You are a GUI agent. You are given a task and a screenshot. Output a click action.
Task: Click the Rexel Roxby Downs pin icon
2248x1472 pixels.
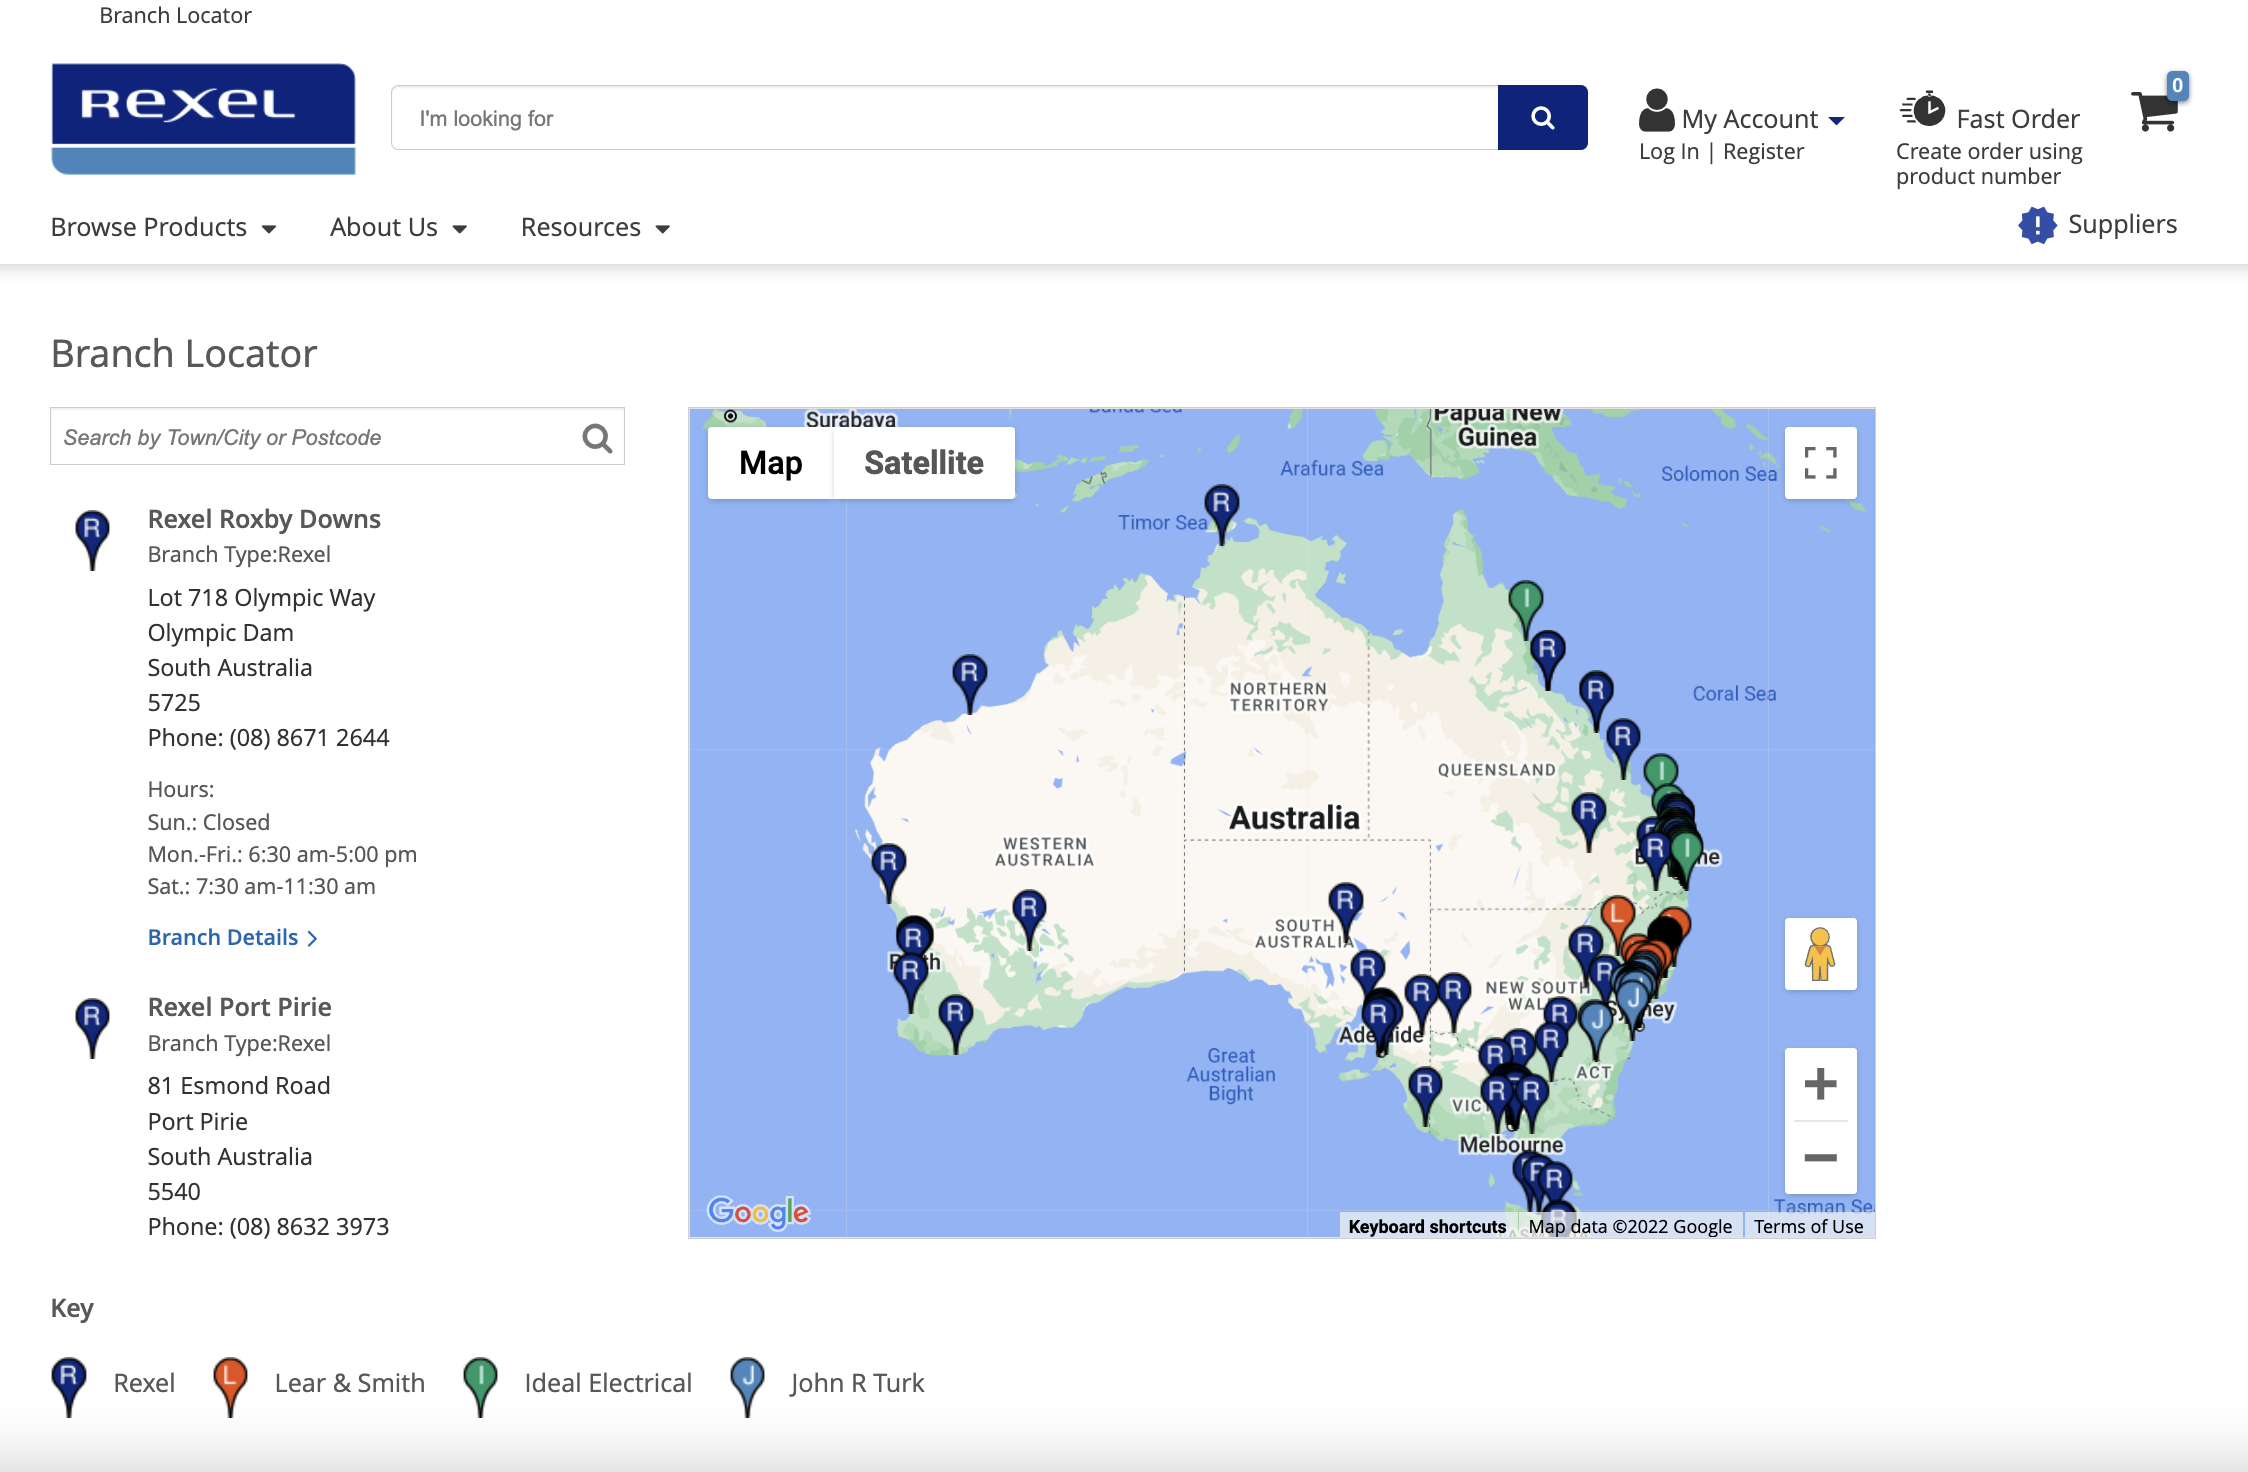[92, 539]
